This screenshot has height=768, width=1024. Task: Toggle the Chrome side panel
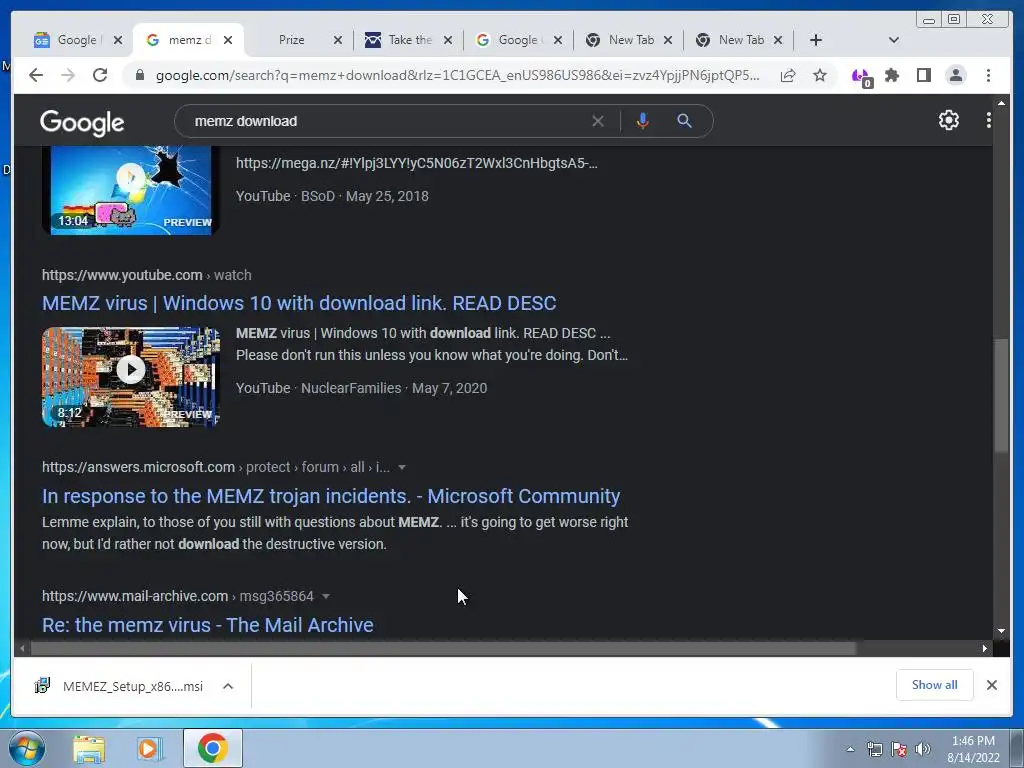point(923,76)
